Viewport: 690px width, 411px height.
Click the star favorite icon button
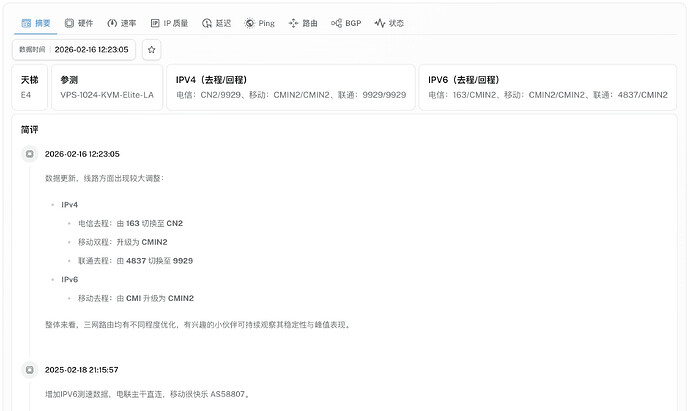click(x=151, y=50)
